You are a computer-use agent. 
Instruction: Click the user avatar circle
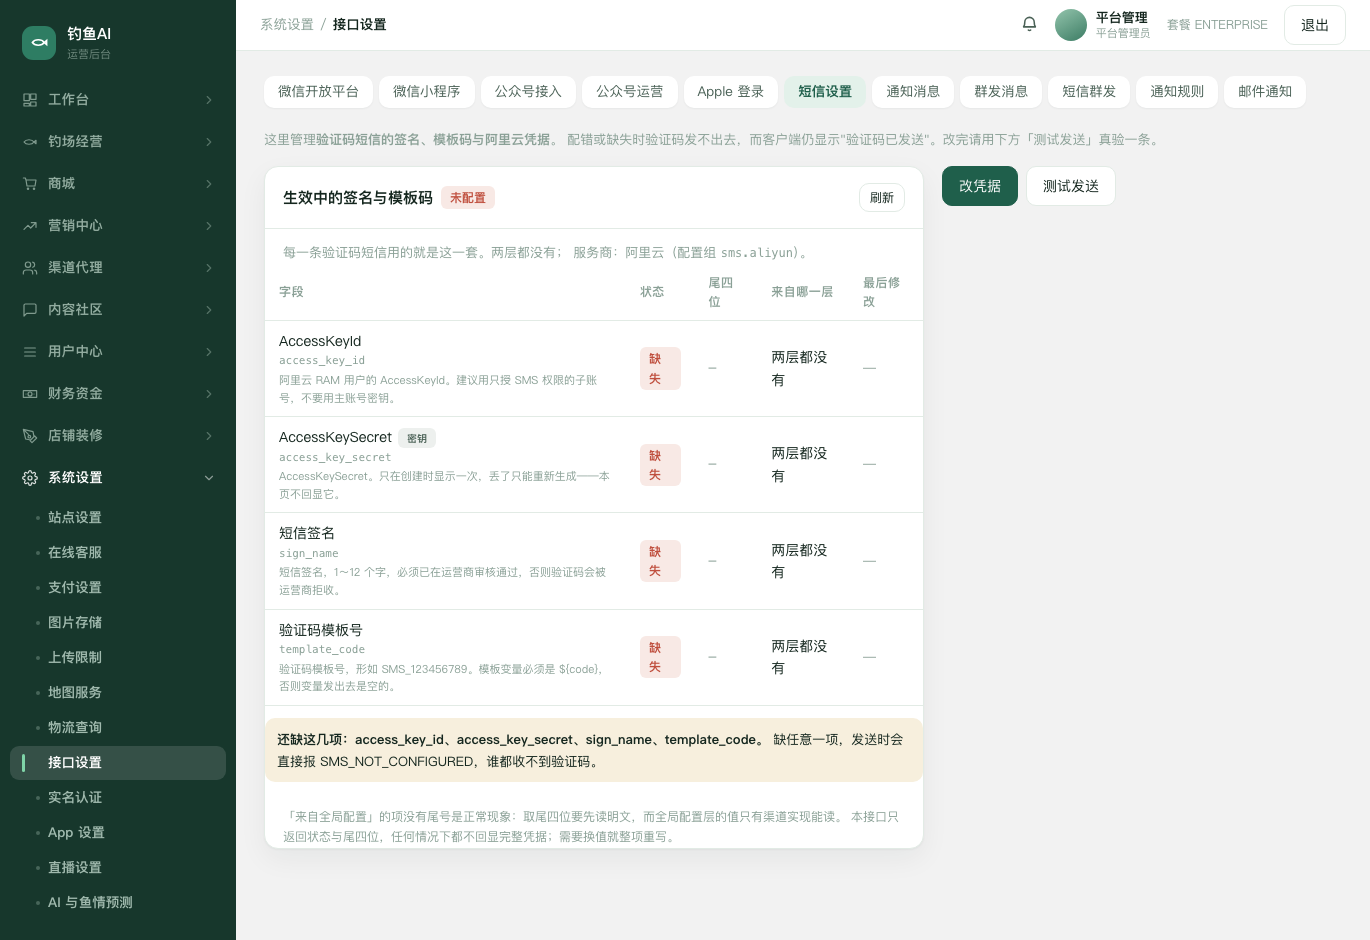[x=1071, y=25]
